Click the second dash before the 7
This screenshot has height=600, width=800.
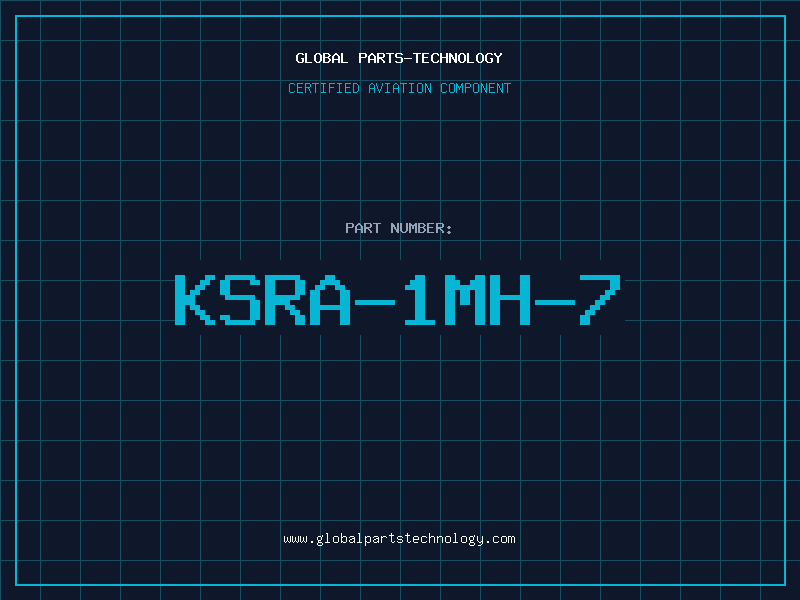click(555, 302)
